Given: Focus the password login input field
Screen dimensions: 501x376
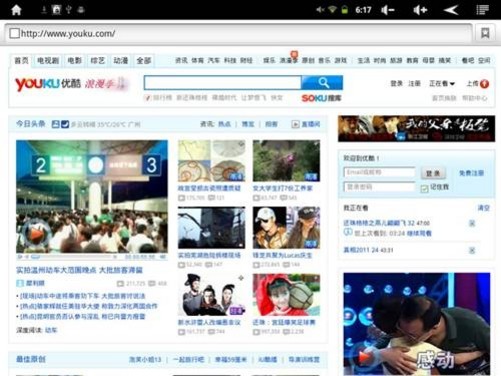Looking at the screenshot, I should [379, 187].
